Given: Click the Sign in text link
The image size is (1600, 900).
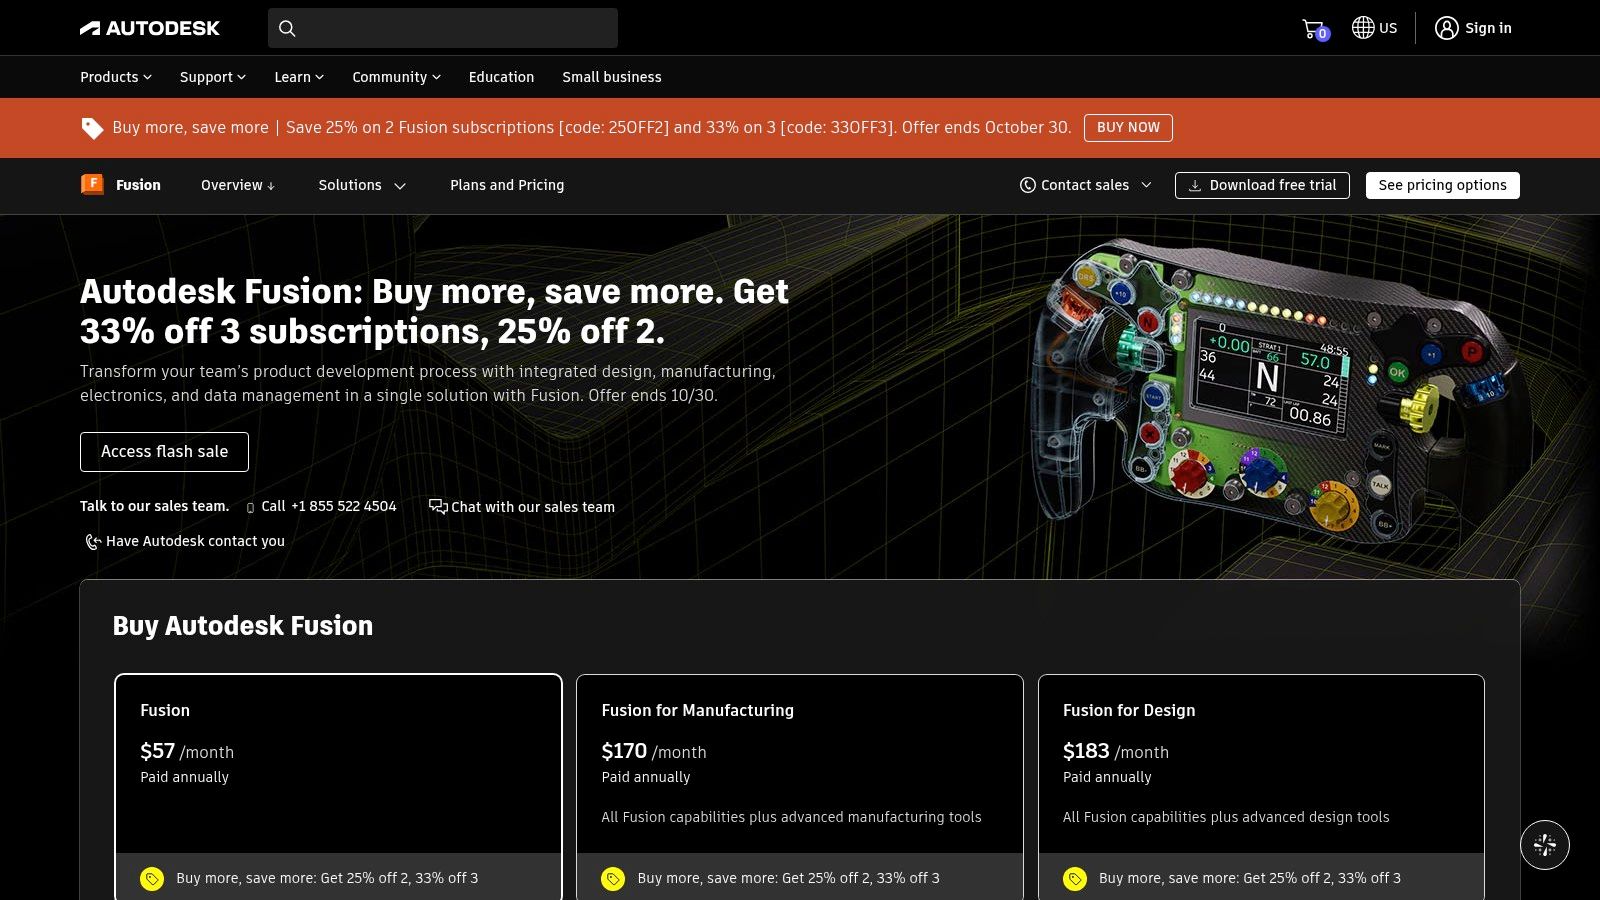Looking at the screenshot, I should [x=1488, y=28].
